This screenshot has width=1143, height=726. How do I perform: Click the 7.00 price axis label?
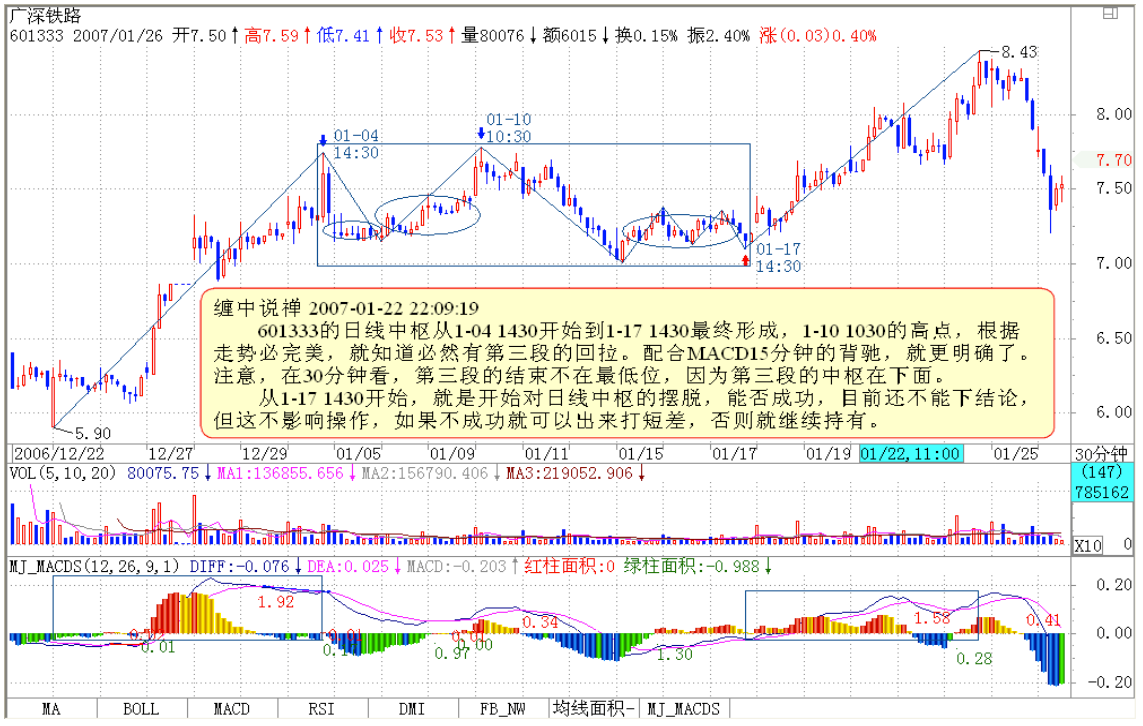pos(1114,263)
